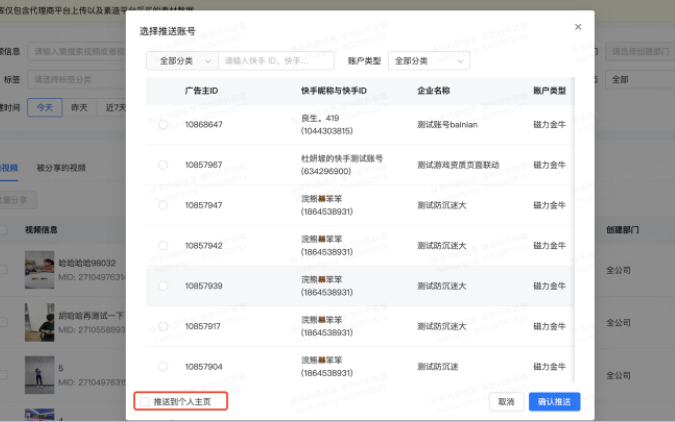Select radio for advertiser 10857904

click(x=163, y=367)
